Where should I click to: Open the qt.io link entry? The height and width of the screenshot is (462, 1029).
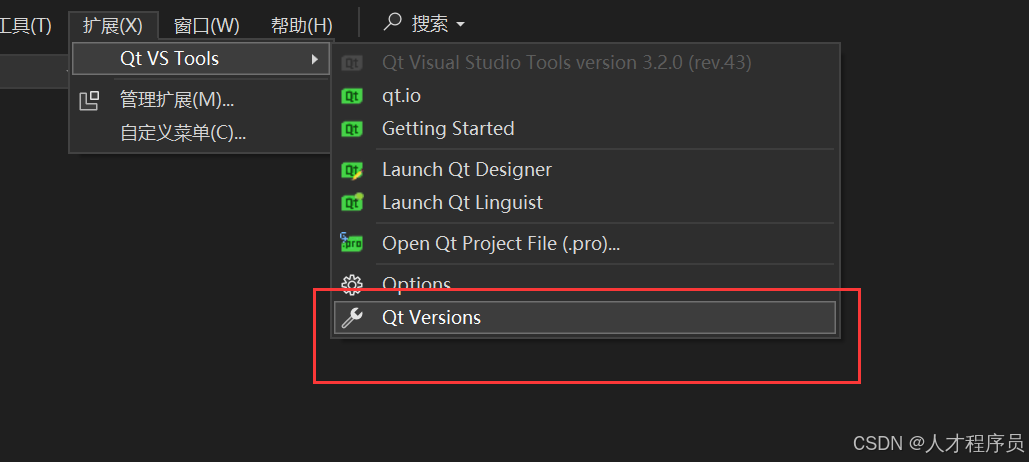[402, 96]
